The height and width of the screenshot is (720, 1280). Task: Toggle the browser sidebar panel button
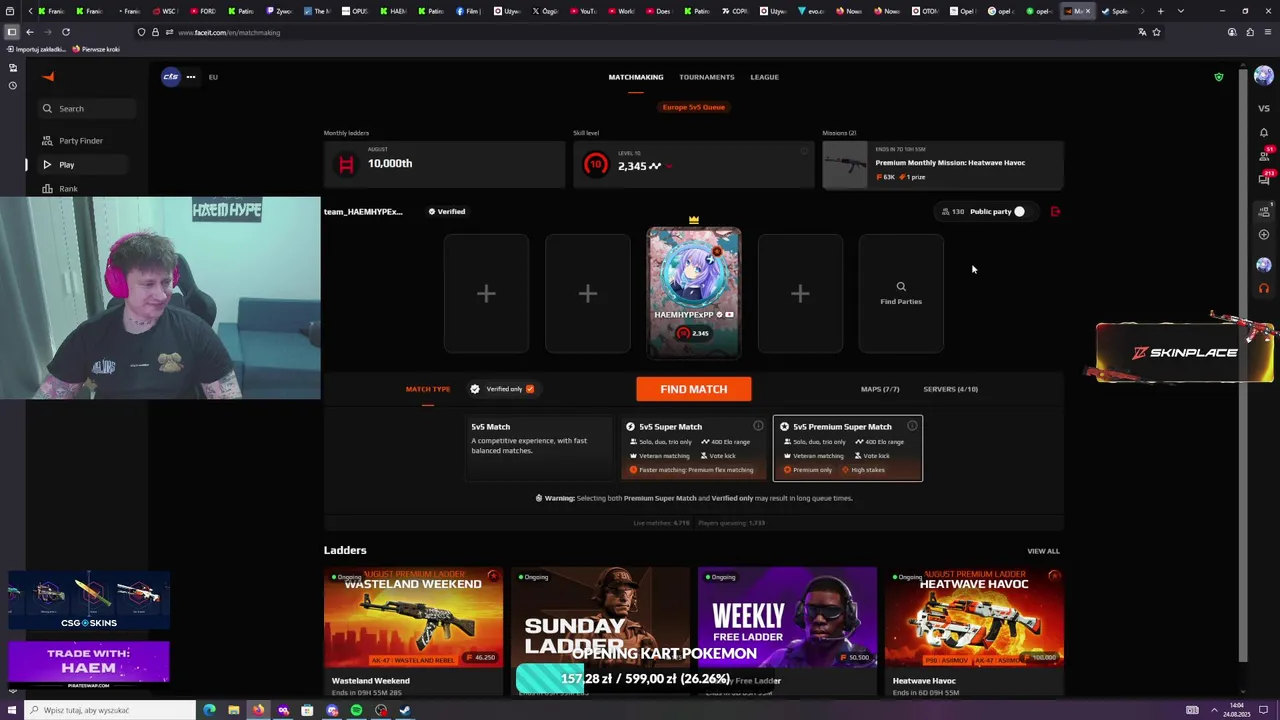point(12,32)
